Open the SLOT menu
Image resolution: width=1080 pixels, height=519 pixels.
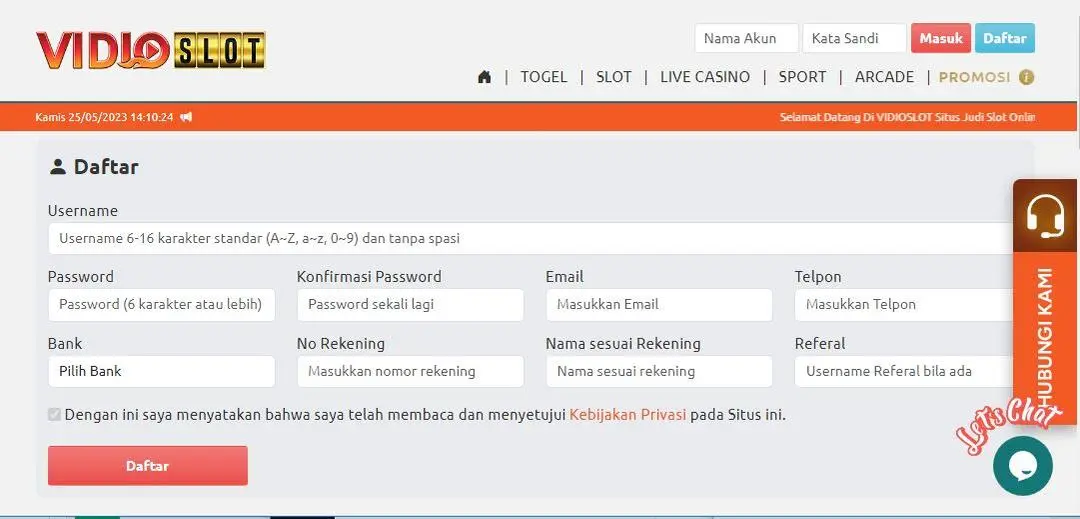click(x=614, y=77)
